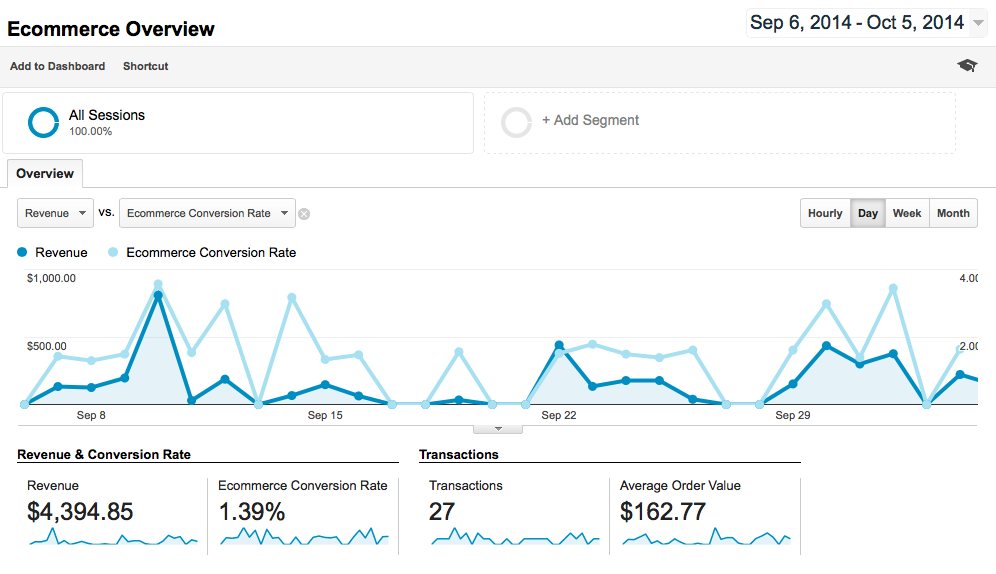Click the Transactions count 27
The width and height of the screenshot is (996, 574).
coord(441,512)
